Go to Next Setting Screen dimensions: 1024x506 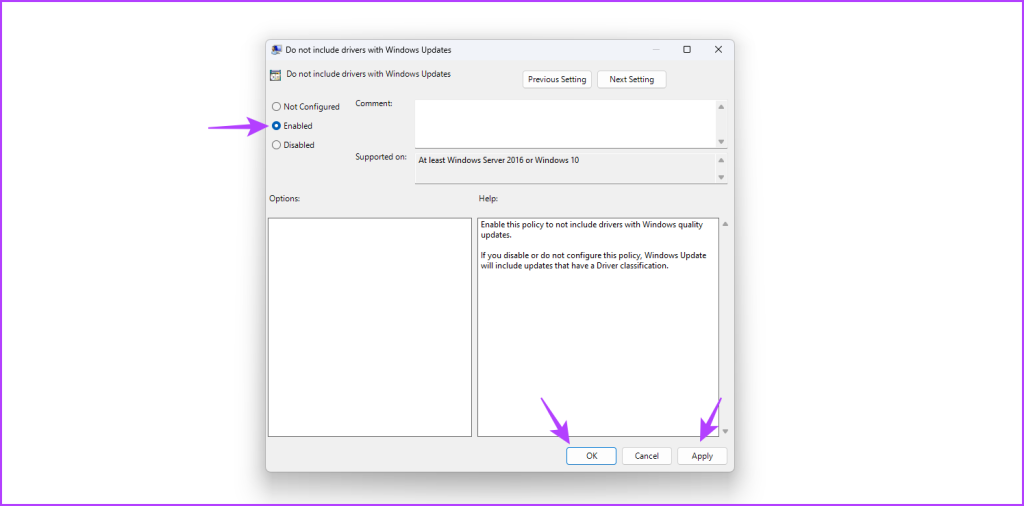pos(631,79)
